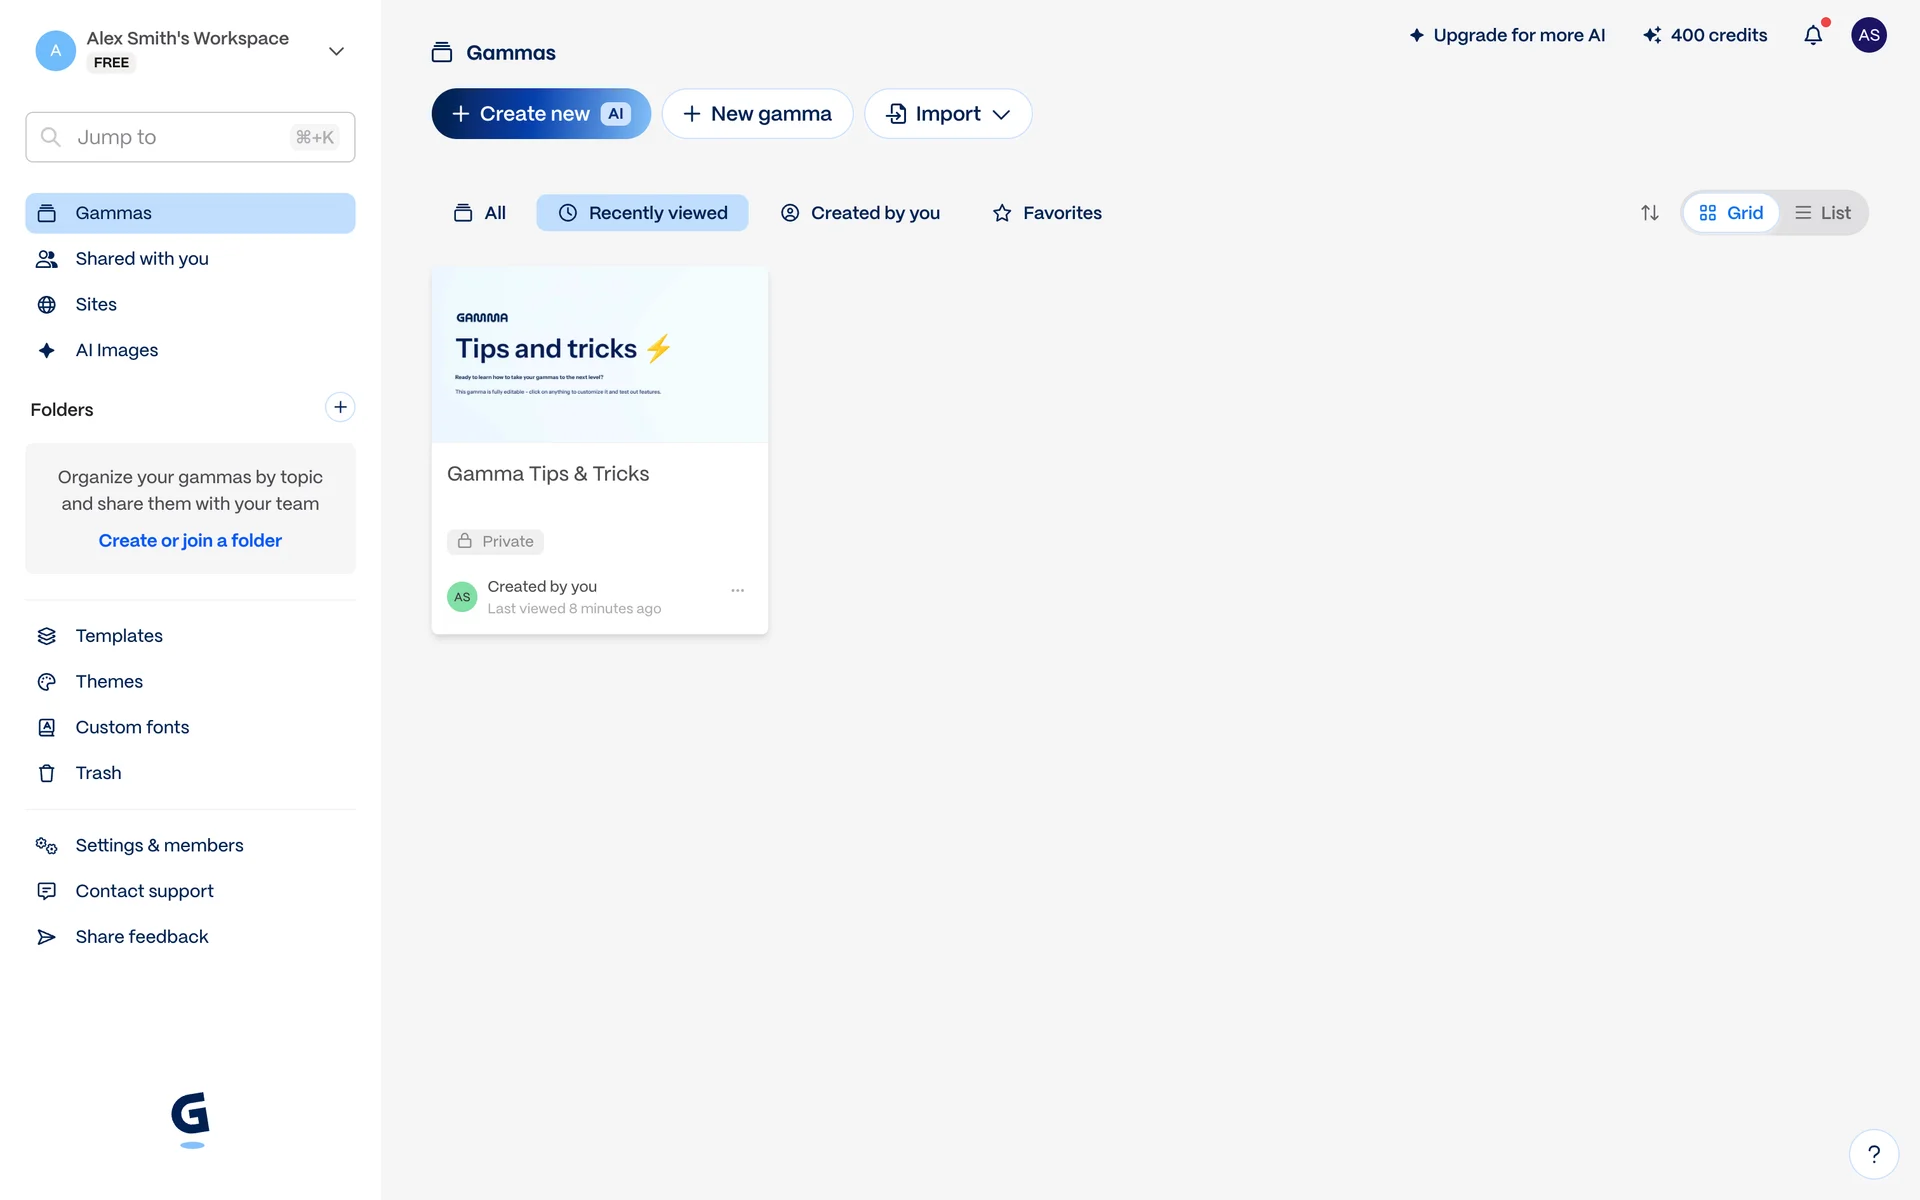Select the All gammas tab

tap(480, 213)
